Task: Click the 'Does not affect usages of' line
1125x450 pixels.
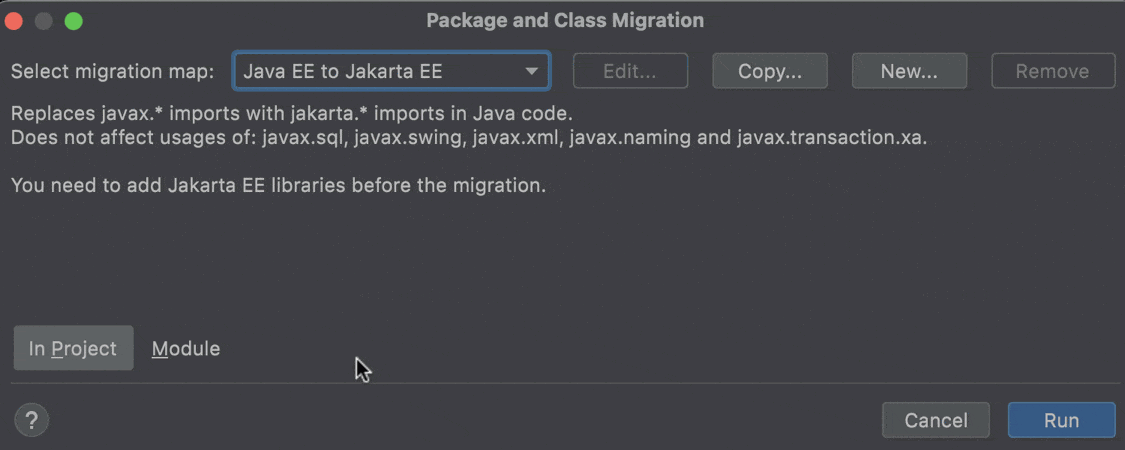Action: coord(468,137)
